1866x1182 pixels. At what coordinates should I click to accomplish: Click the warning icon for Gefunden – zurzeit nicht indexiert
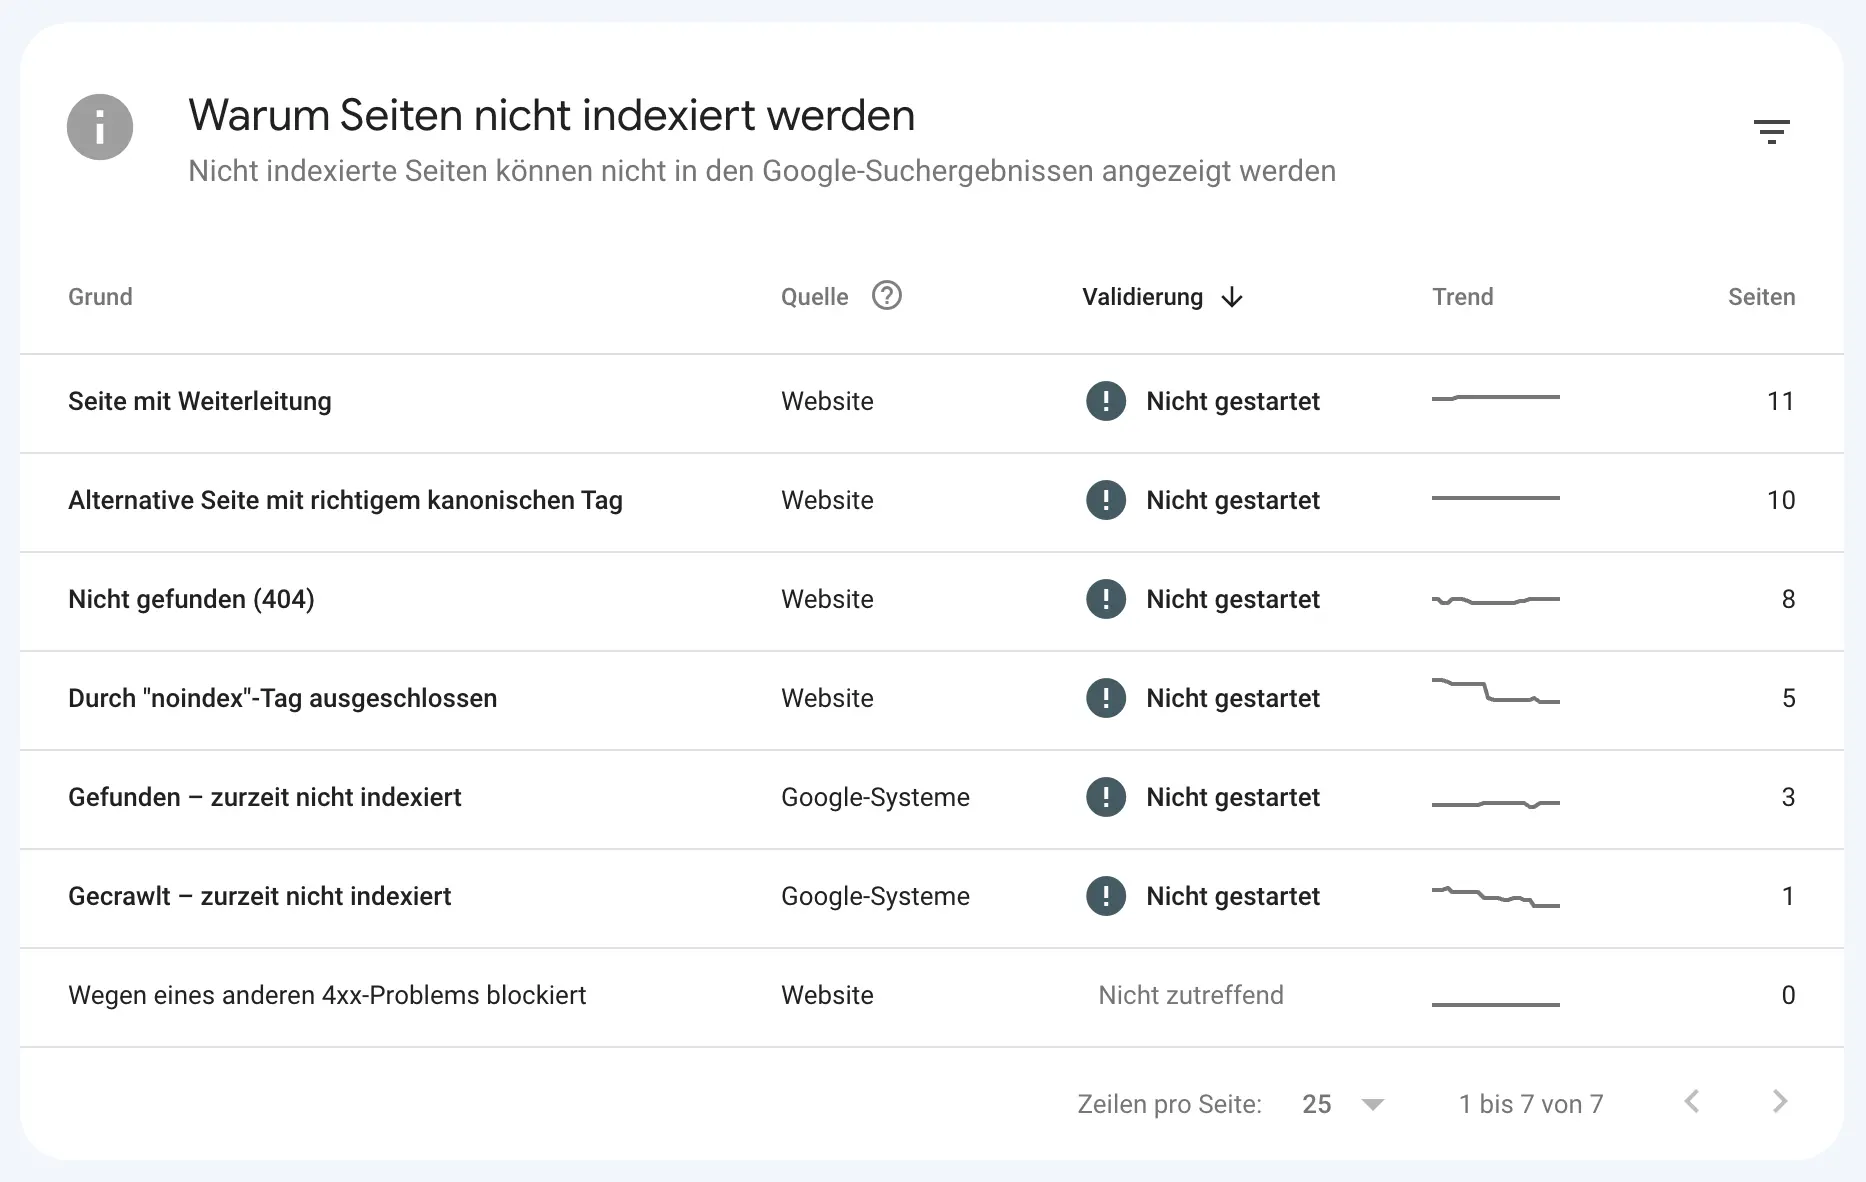click(x=1106, y=797)
